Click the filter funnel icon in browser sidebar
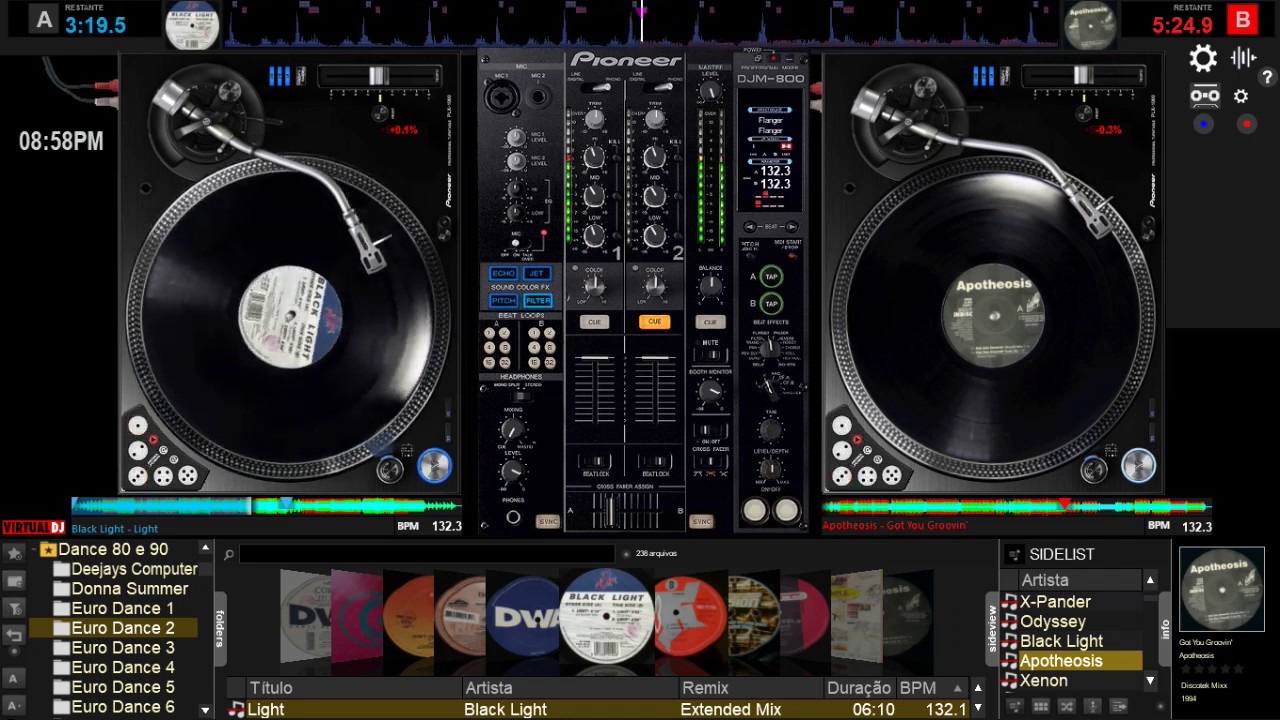The width and height of the screenshot is (1280, 720). (x=14, y=608)
